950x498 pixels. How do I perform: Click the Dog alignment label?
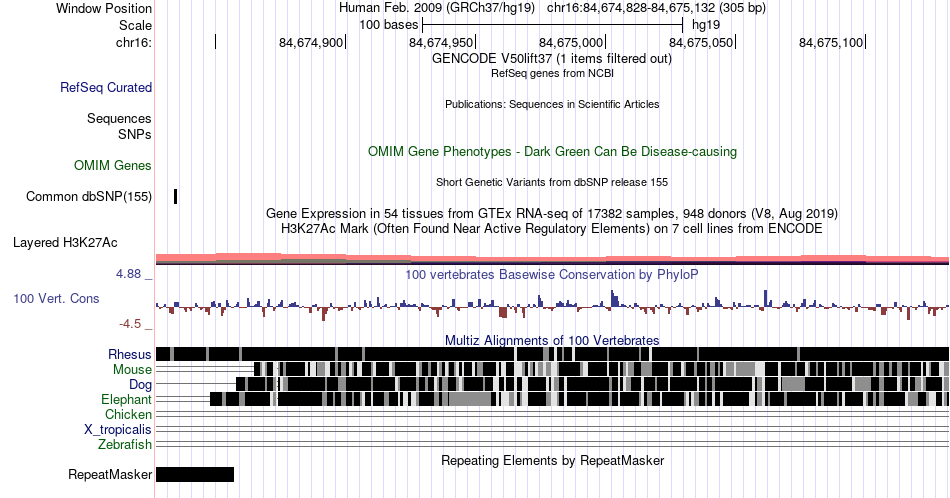(x=140, y=384)
